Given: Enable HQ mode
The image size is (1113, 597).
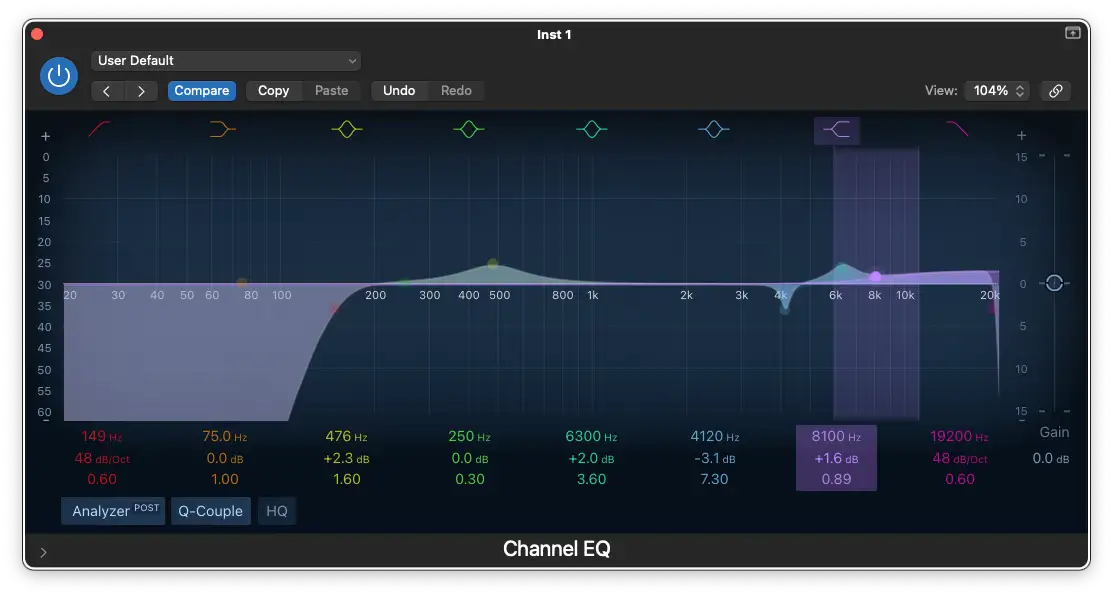Looking at the screenshot, I should click(277, 511).
